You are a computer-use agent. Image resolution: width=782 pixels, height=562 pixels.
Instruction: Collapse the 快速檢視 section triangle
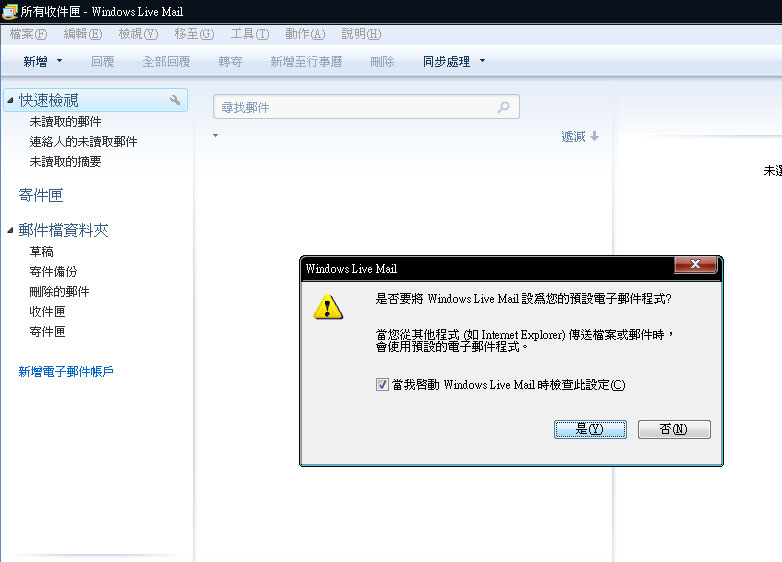(x=10, y=101)
